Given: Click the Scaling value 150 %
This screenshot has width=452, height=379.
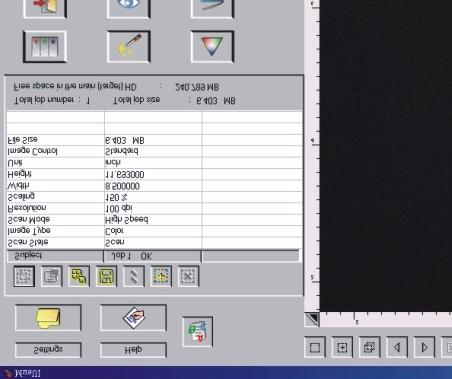Looking at the screenshot, I should point(116,197).
